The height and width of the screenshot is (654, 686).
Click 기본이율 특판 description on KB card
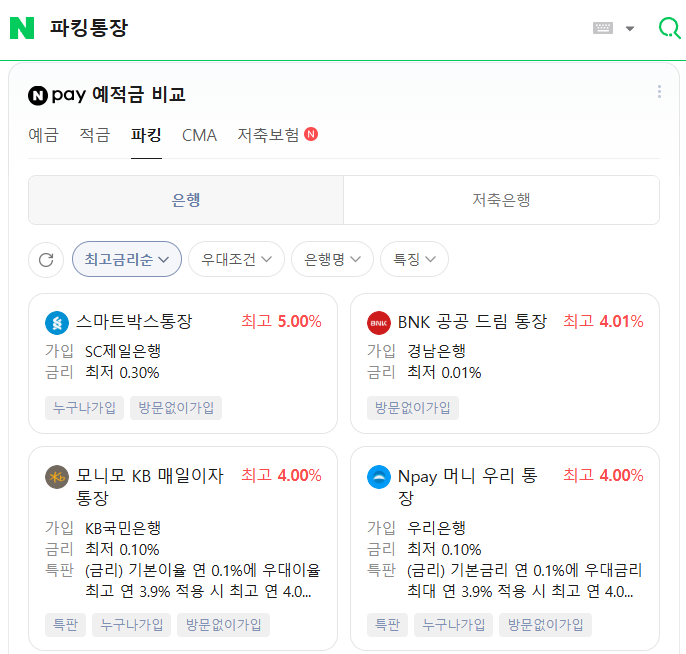point(203,581)
